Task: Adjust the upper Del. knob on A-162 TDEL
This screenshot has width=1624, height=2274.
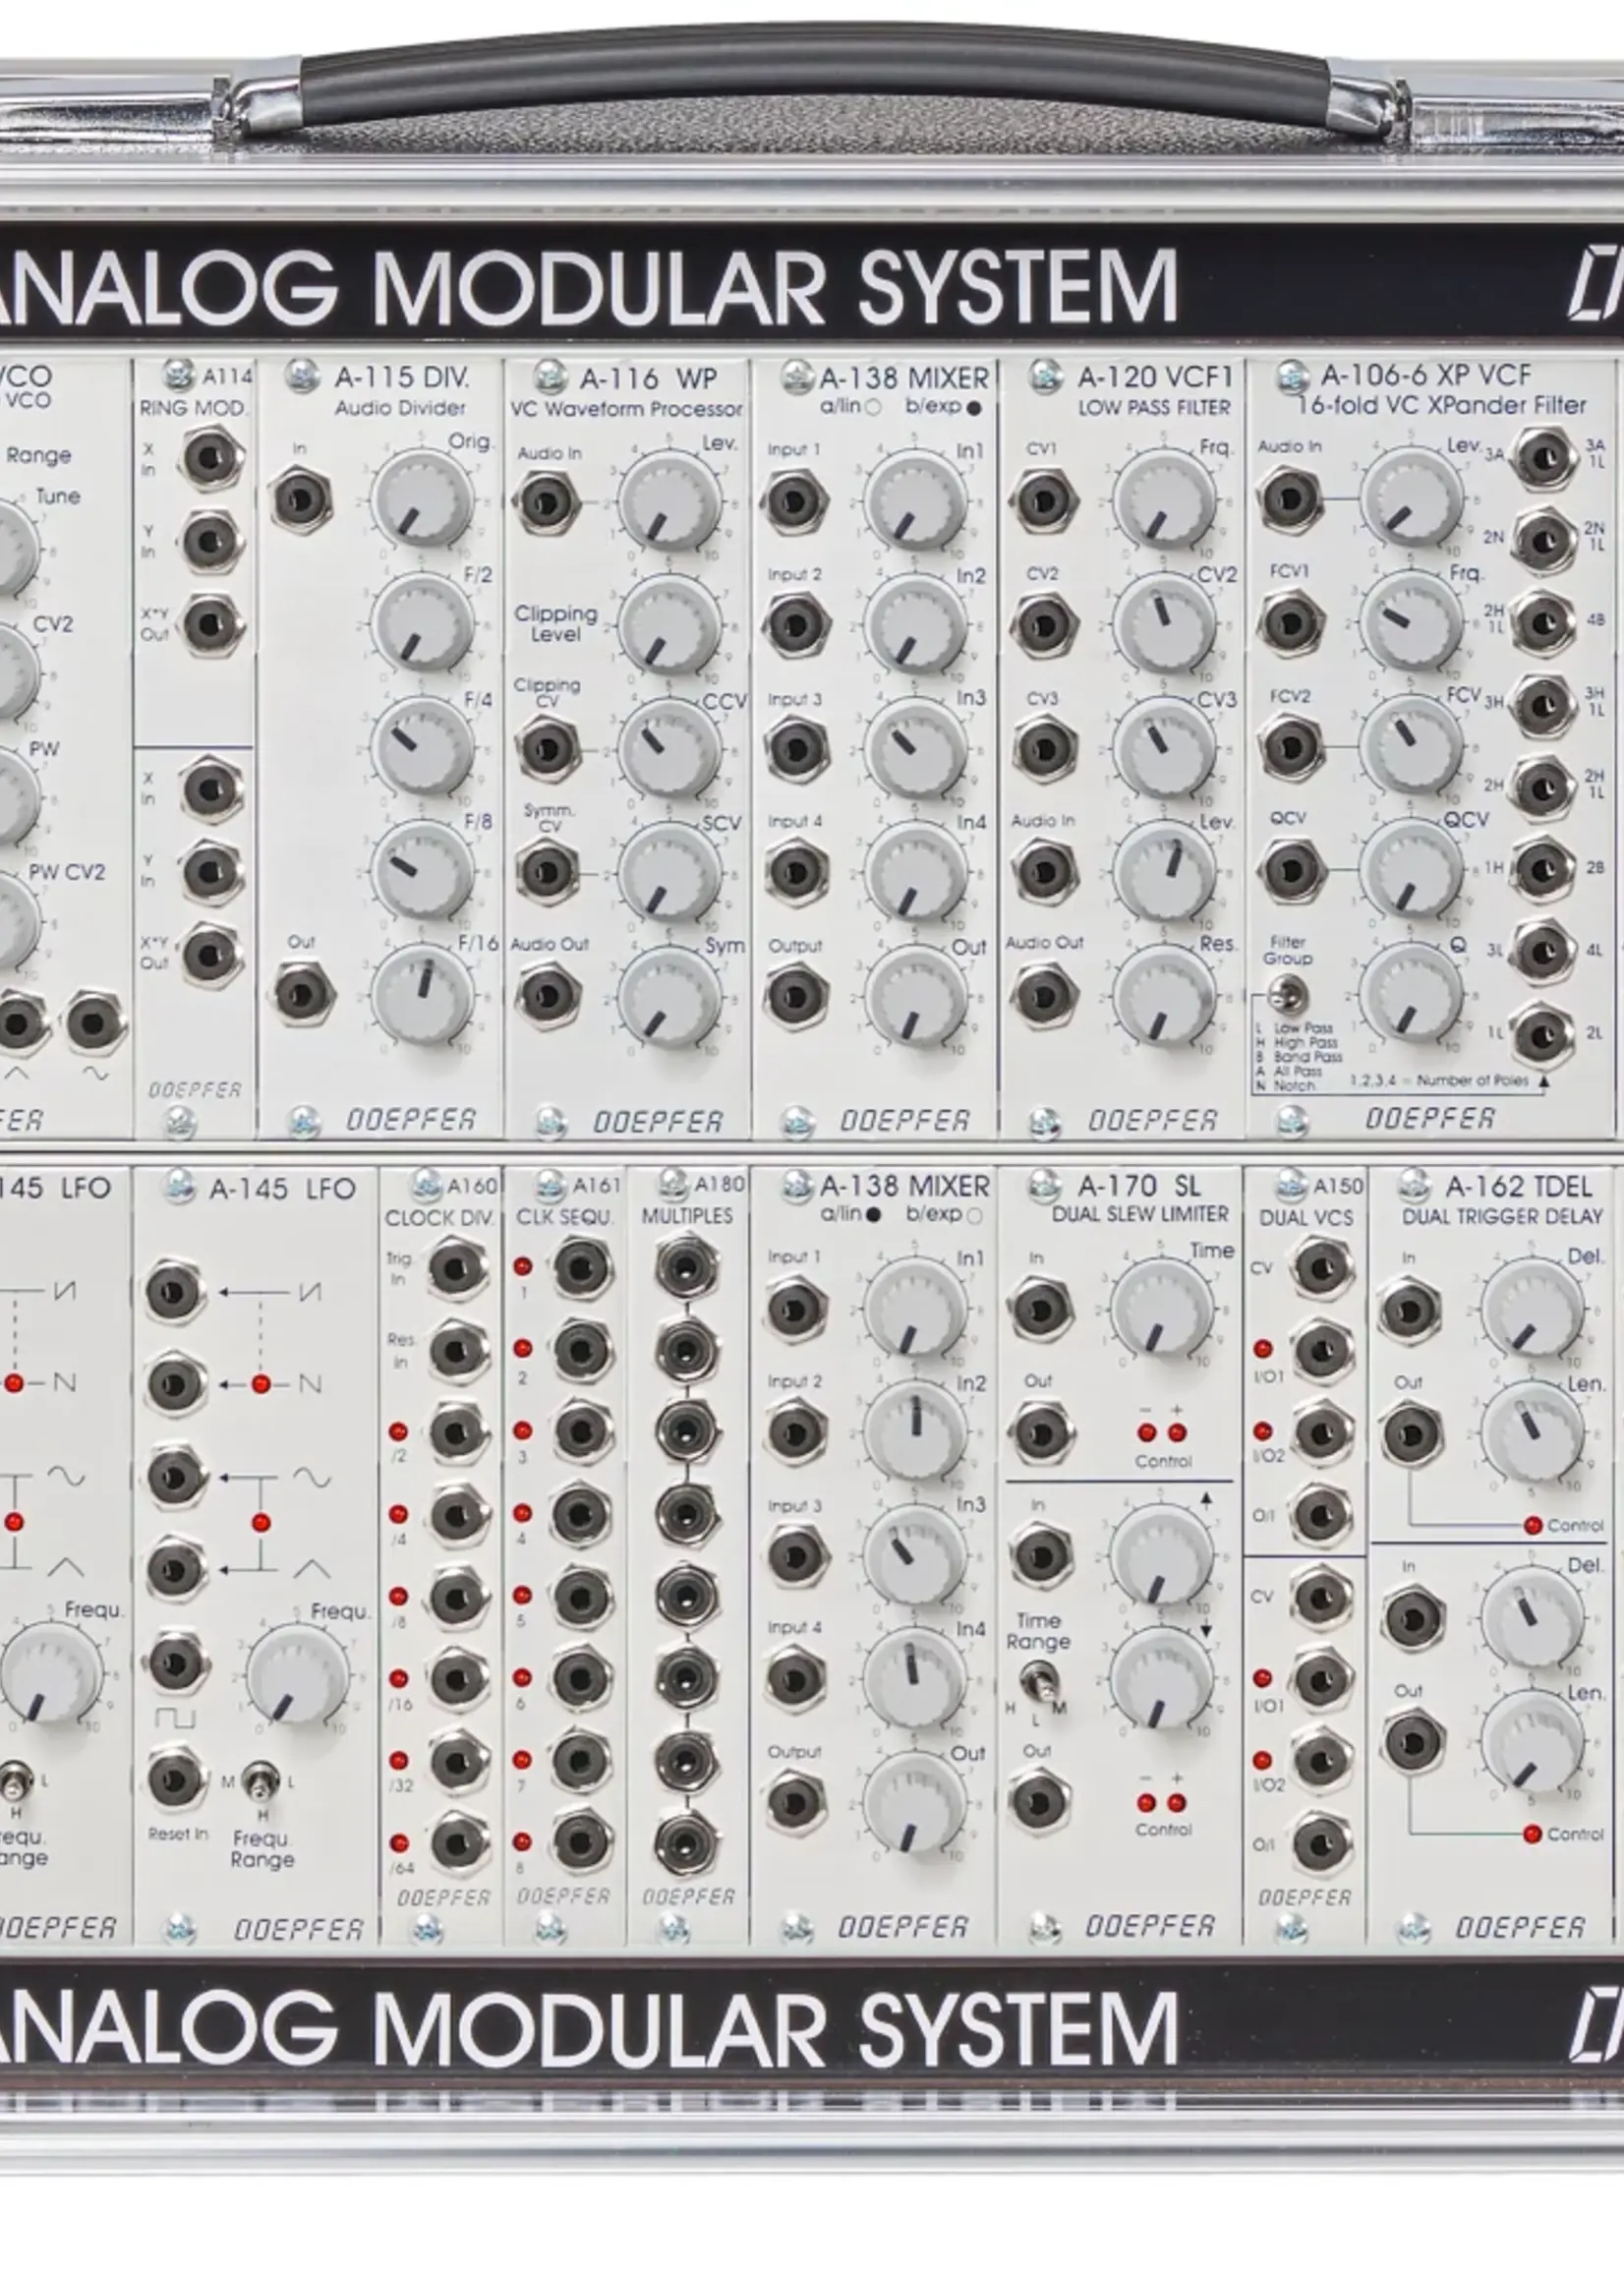Action: click(x=1532, y=1310)
